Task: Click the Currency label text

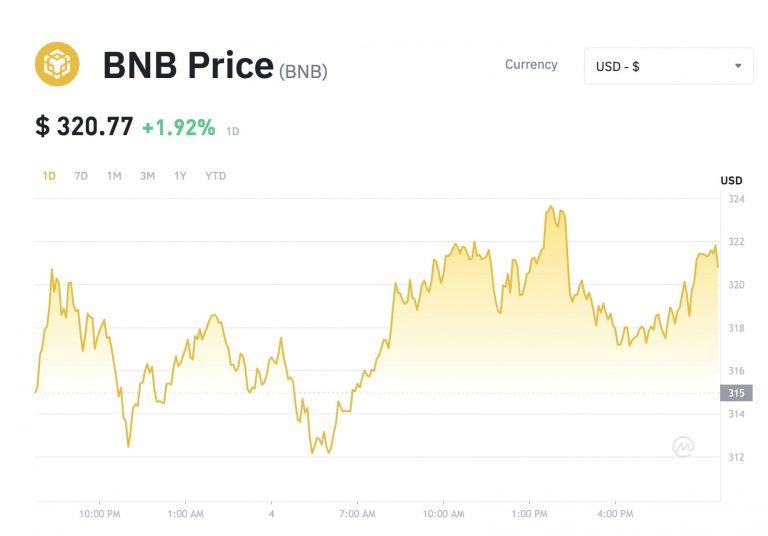Action: pyautogui.click(x=531, y=65)
